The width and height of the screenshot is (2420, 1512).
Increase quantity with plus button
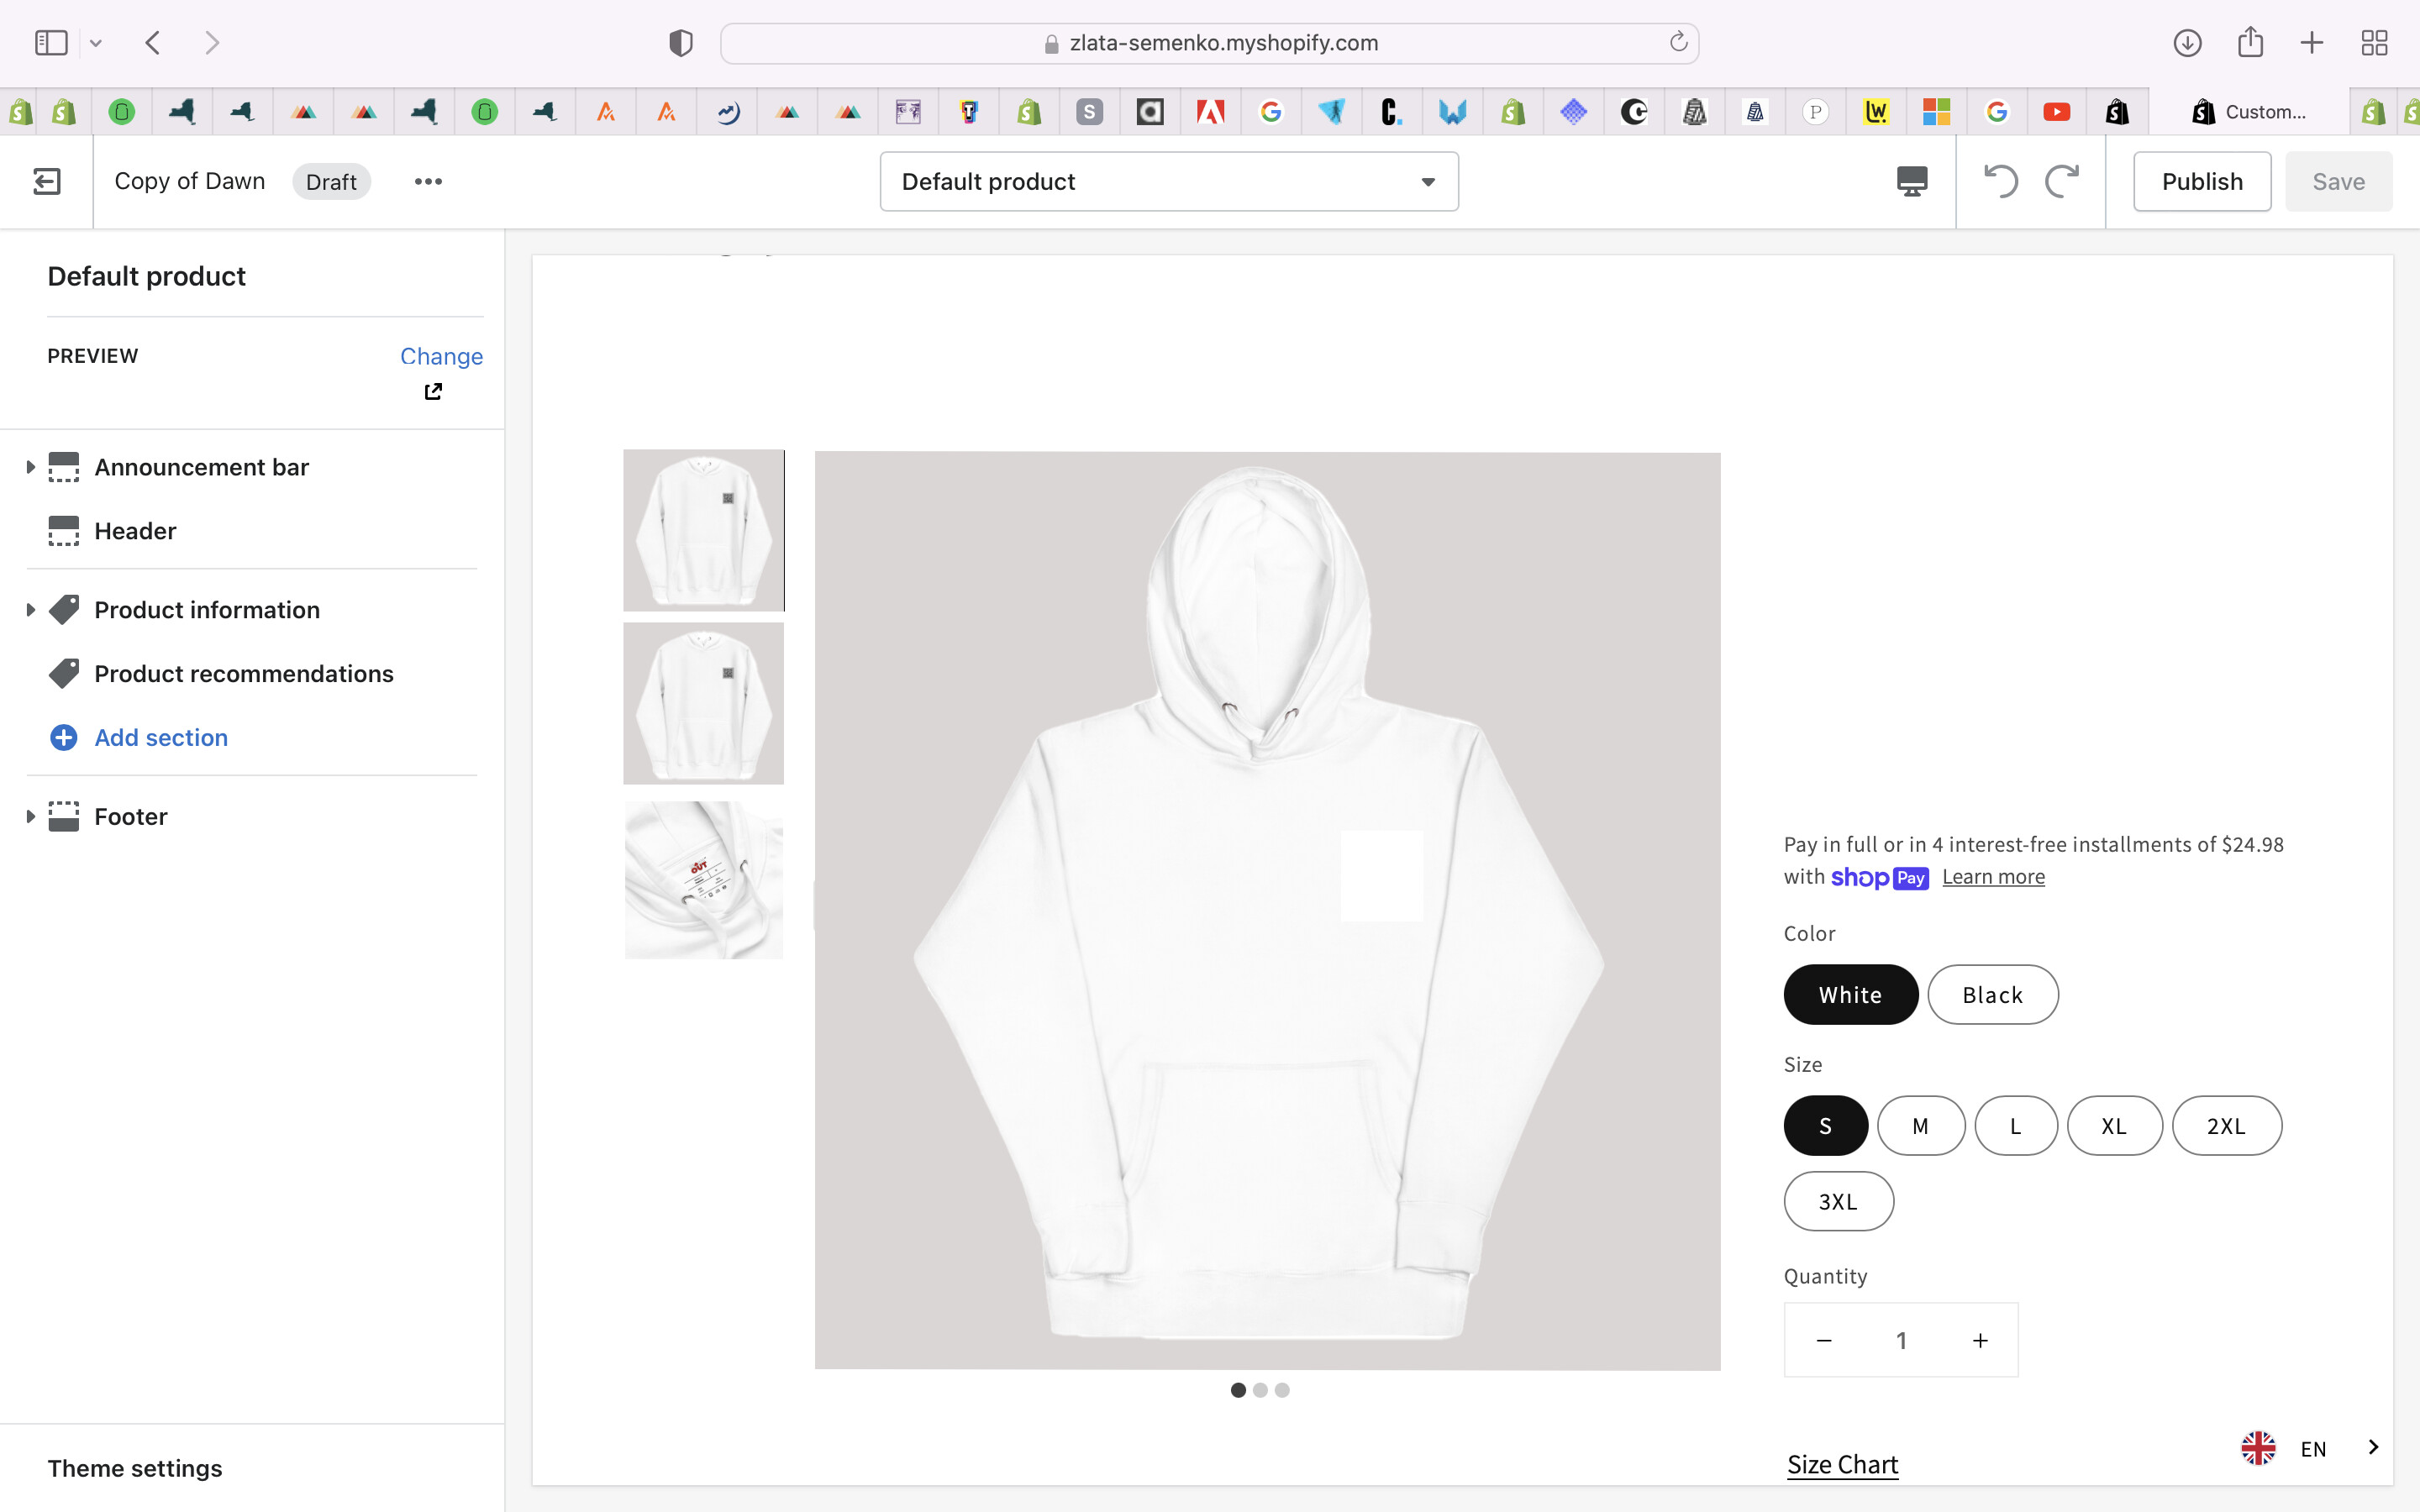(1980, 1340)
